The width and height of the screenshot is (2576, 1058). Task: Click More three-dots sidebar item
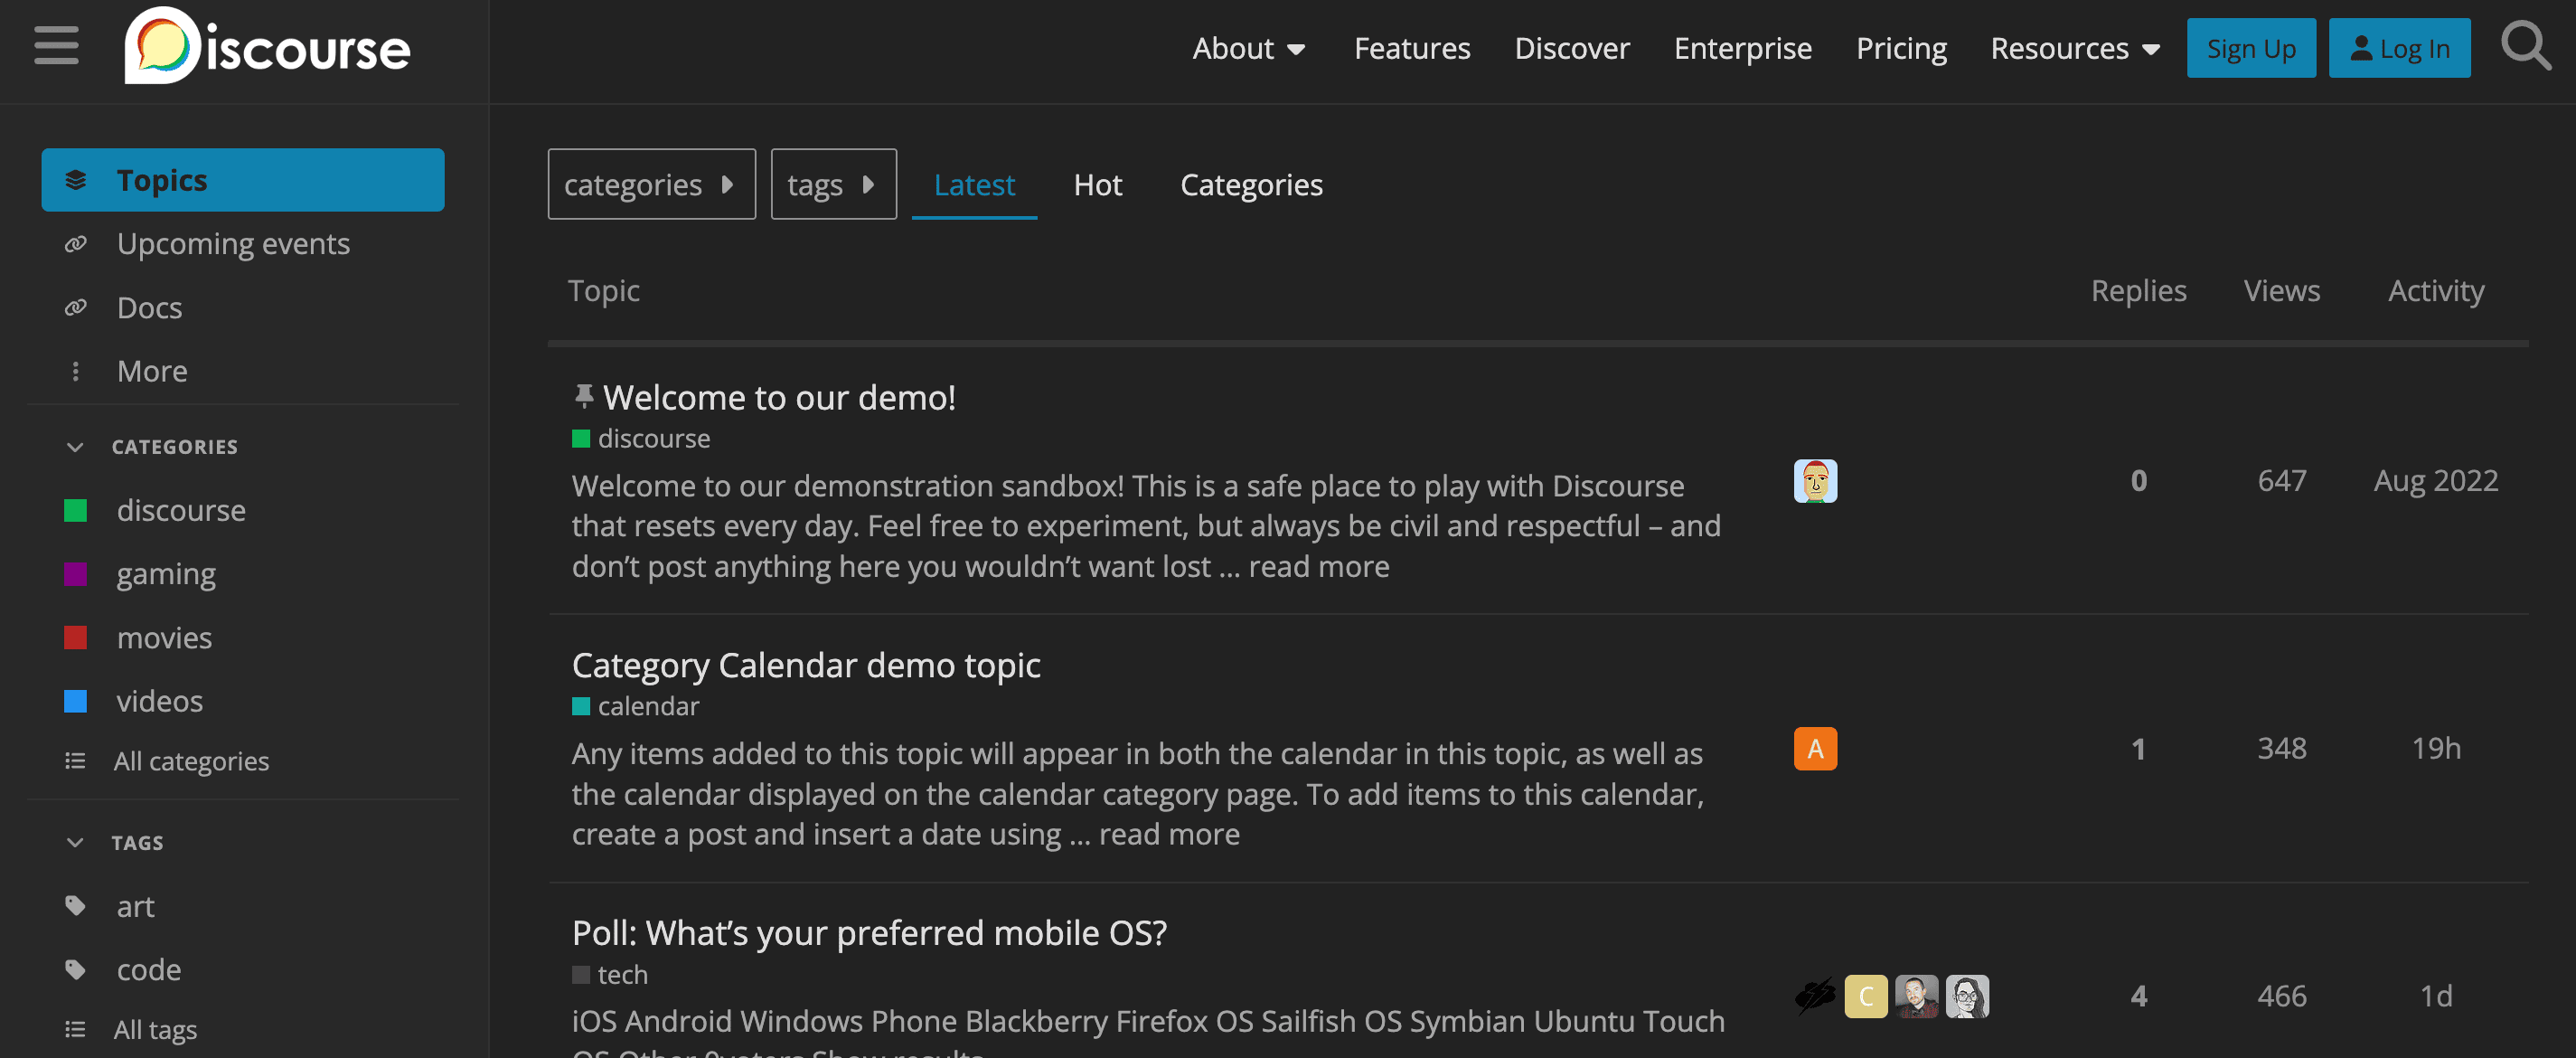click(75, 371)
